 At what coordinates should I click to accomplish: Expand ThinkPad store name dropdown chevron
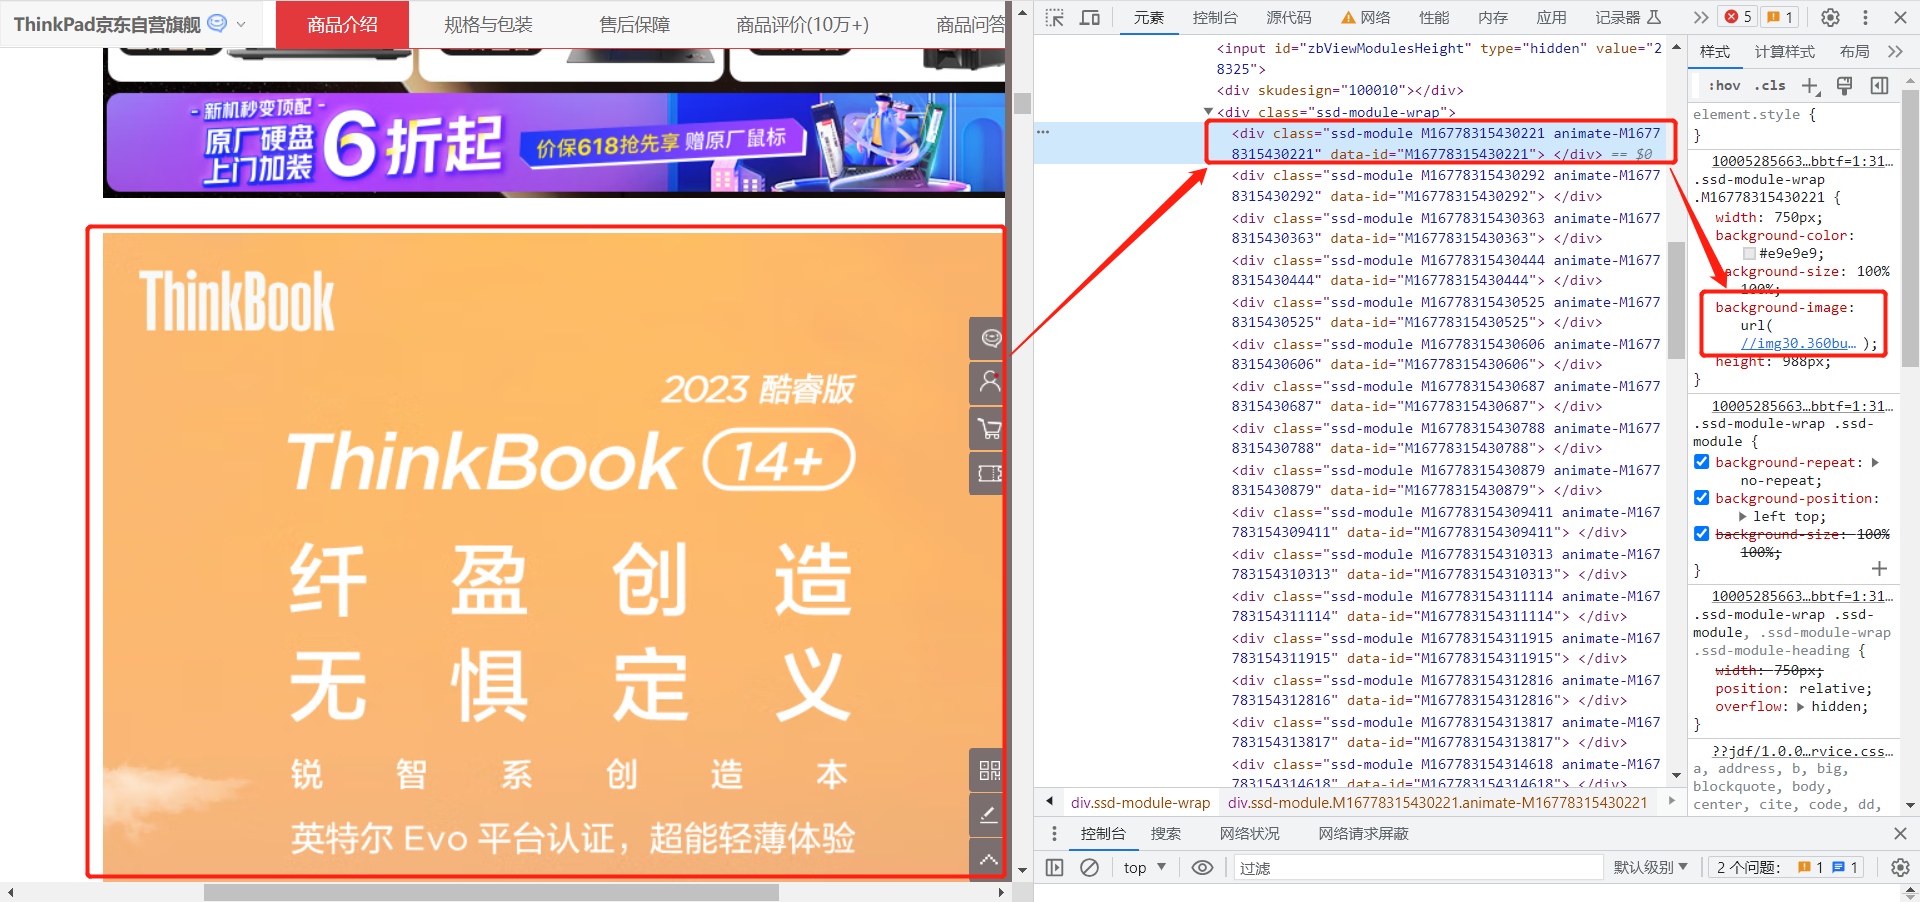tap(241, 24)
